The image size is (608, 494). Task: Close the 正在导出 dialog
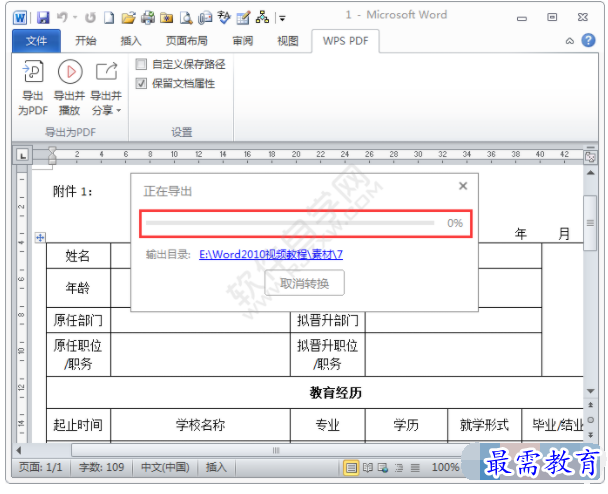point(463,186)
